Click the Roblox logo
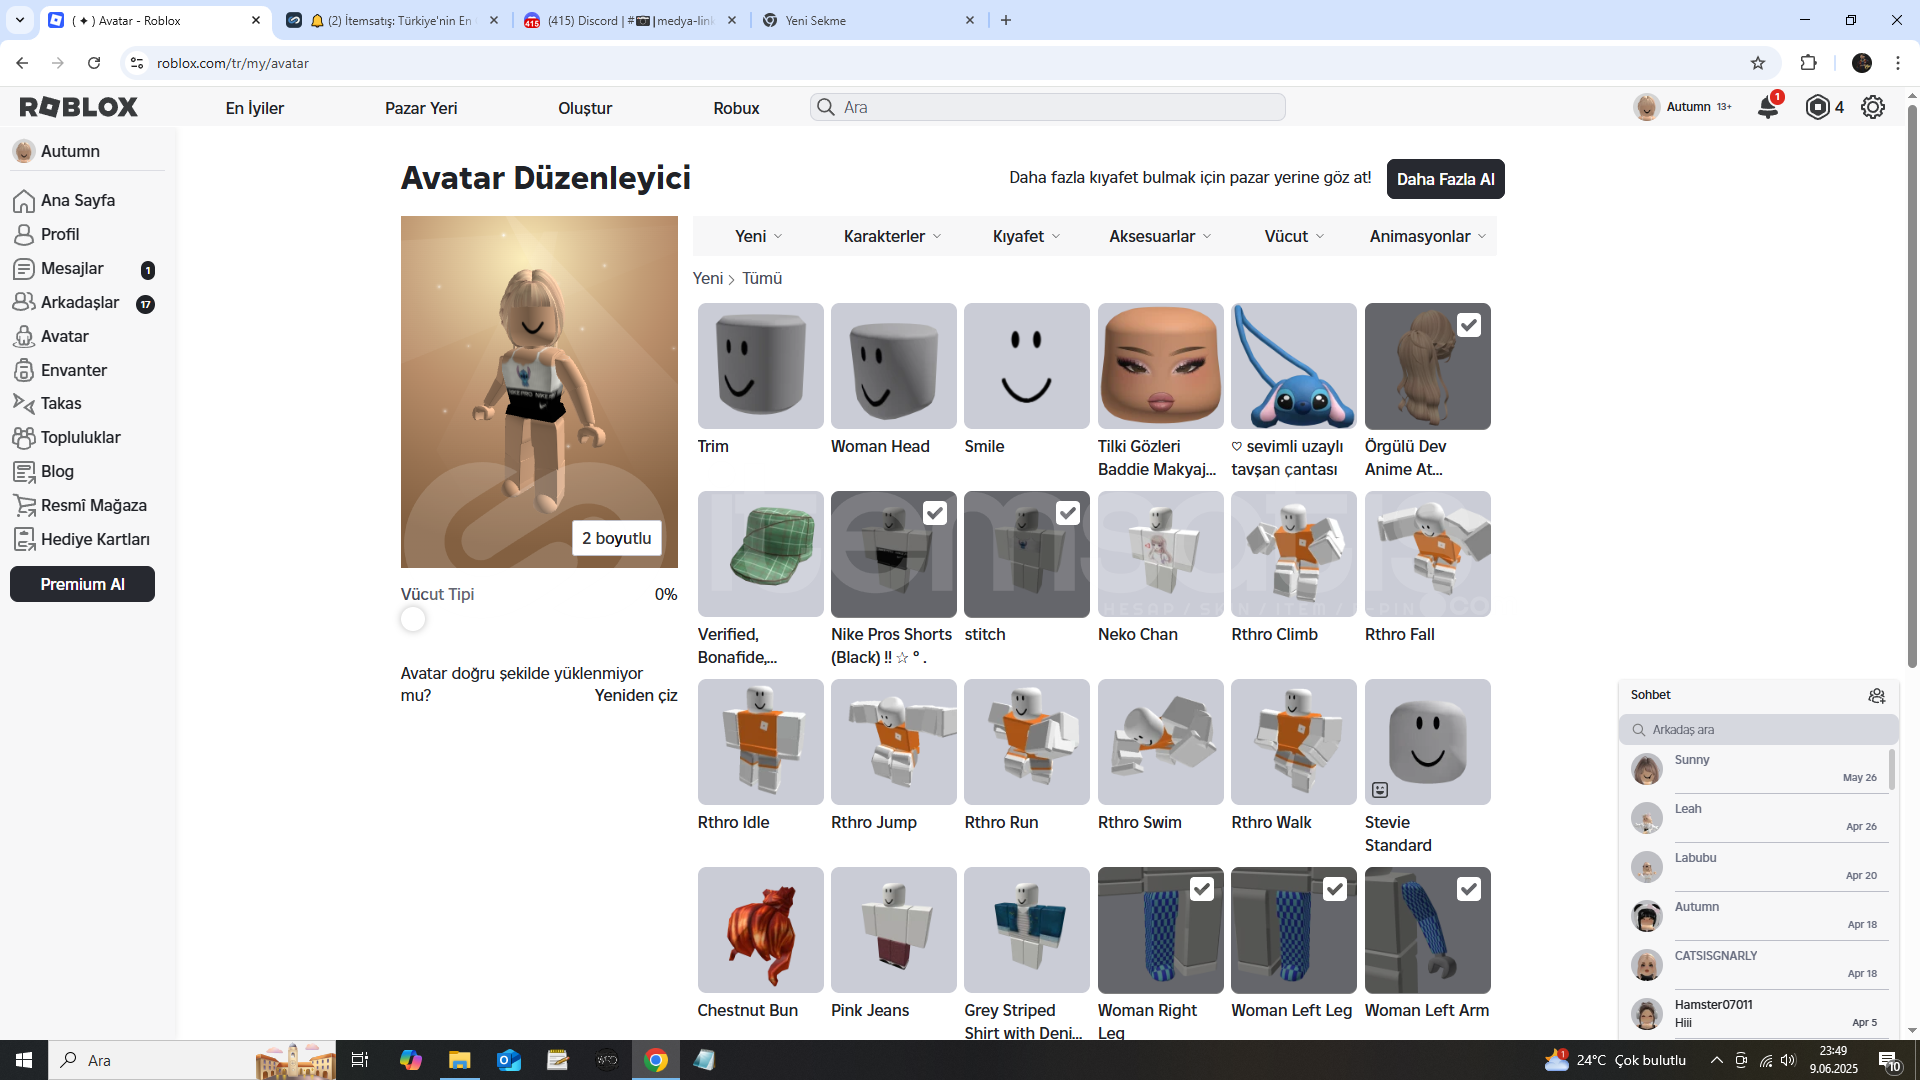The image size is (1920, 1080). [x=79, y=107]
